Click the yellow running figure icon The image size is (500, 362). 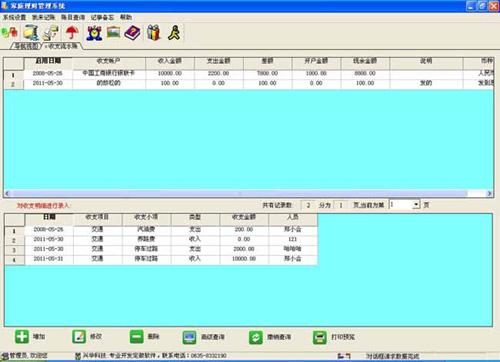tap(174, 33)
